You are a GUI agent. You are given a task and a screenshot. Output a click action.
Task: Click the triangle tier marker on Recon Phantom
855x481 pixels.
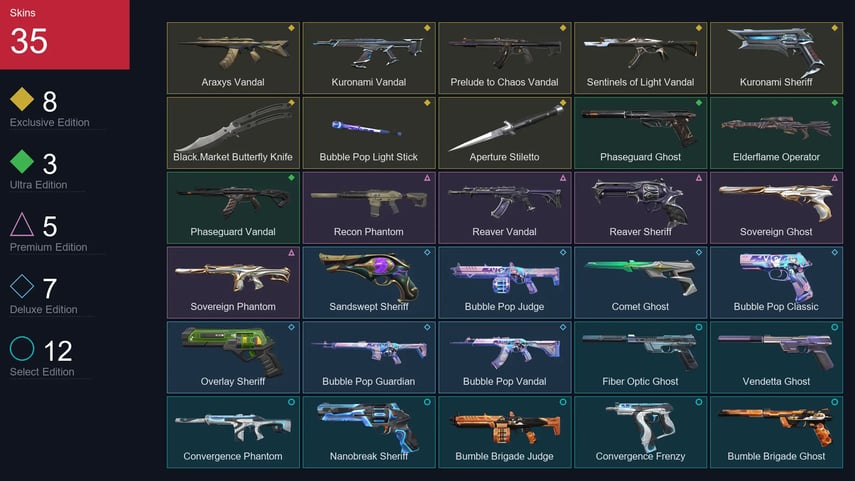pyautogui.click(x=427, y=178)
